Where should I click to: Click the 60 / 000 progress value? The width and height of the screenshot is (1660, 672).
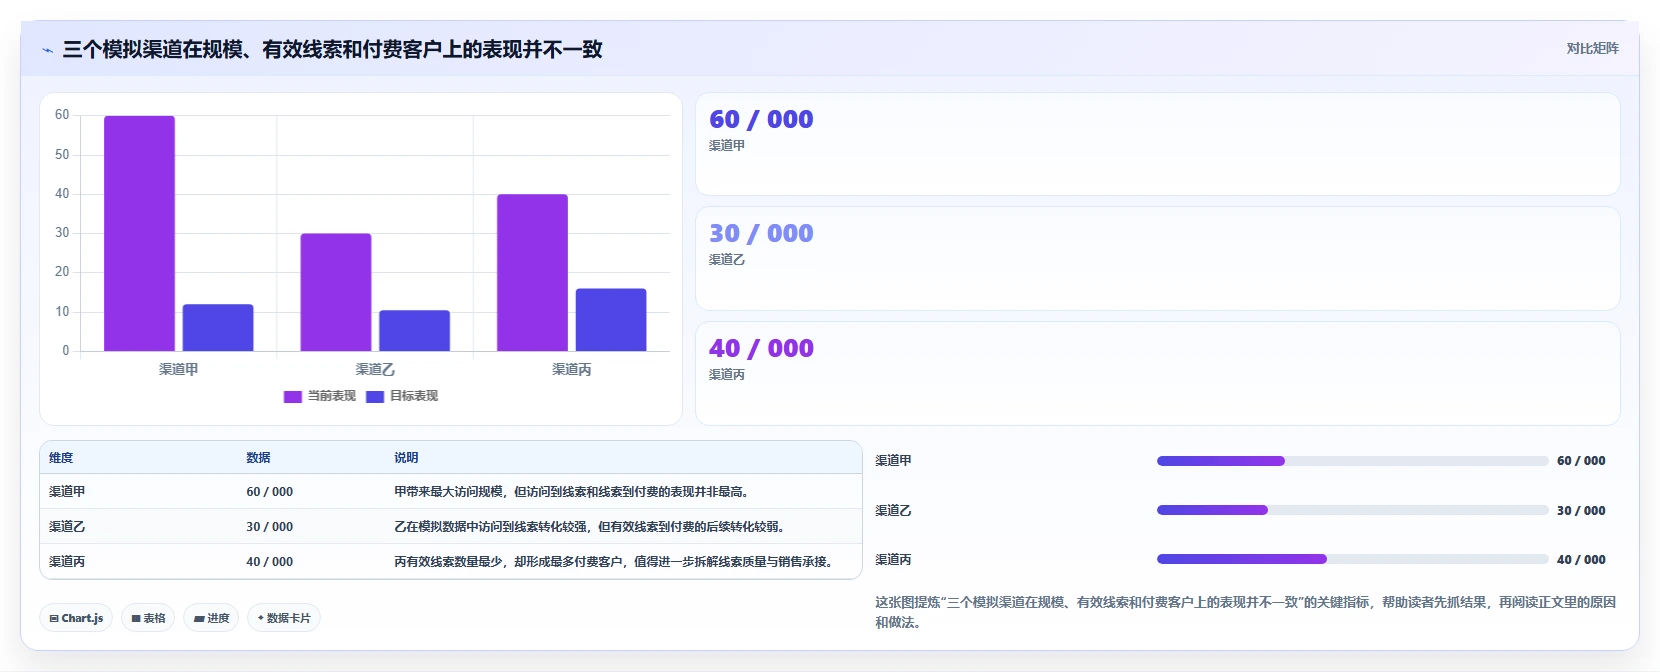(x=1581, y=461)
